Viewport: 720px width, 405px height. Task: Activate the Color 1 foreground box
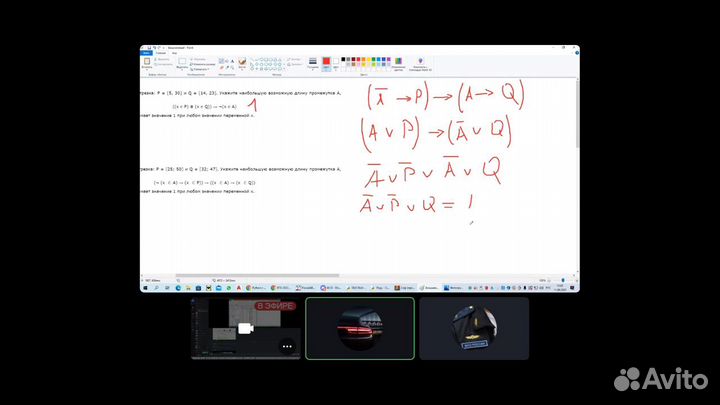click(x=326, y=62)
